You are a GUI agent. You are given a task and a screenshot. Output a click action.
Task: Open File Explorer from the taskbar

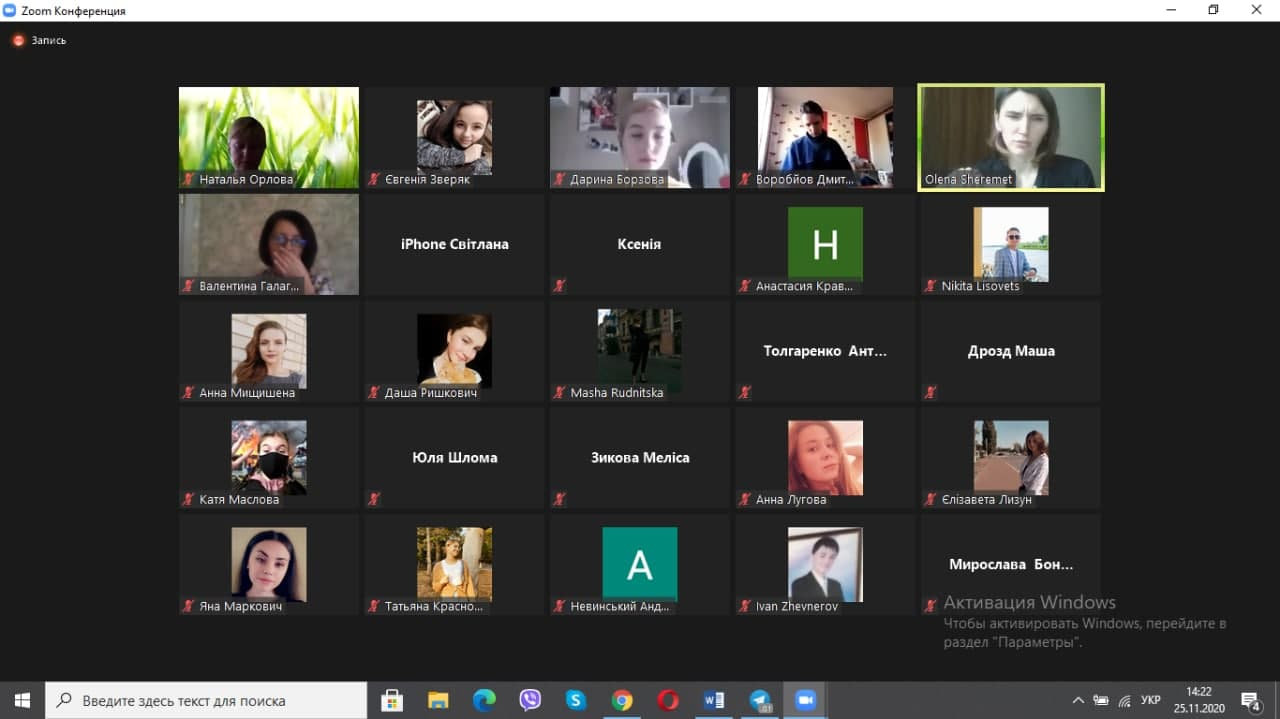[438, 700]
